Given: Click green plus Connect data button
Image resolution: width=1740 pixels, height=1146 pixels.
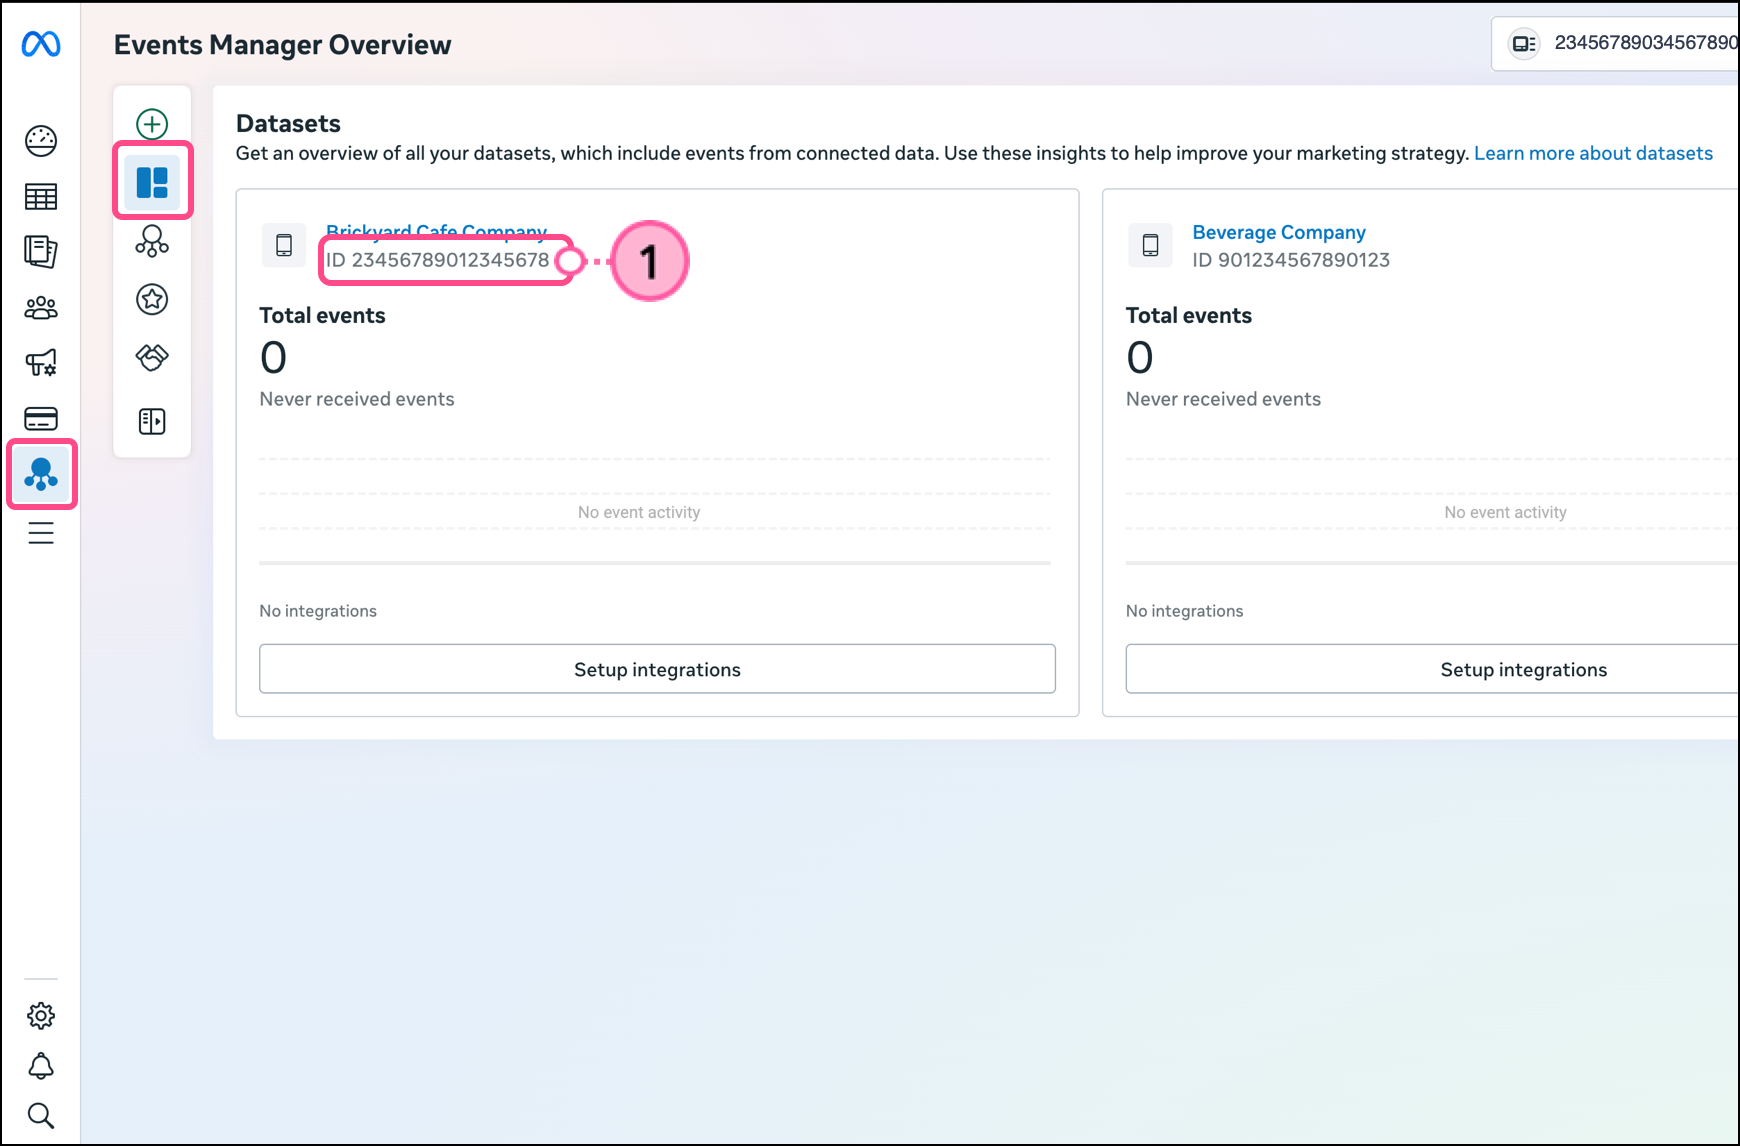Looking at the screenshot, I should click(x=152, y=124).
